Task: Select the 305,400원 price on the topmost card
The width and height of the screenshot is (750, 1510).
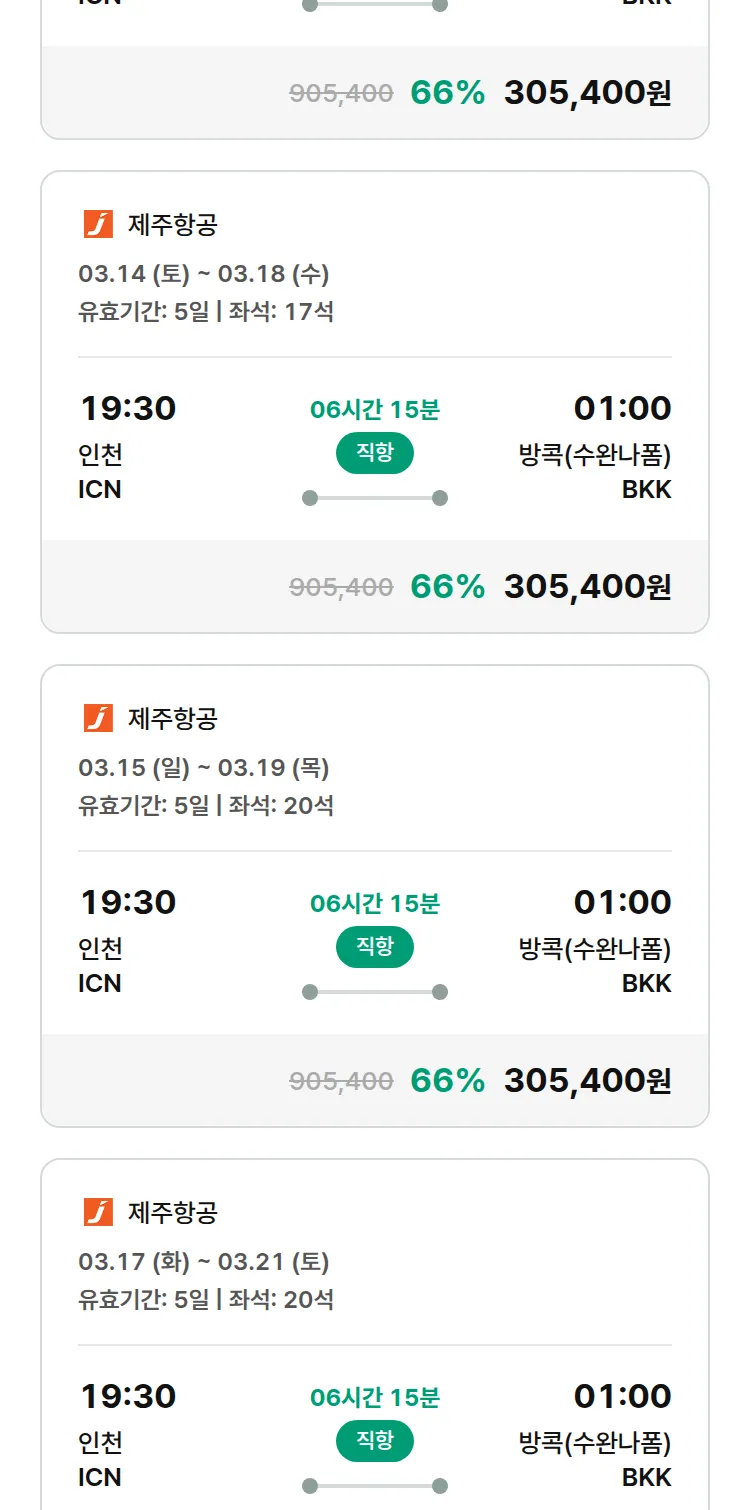Action: pos(587,93)
